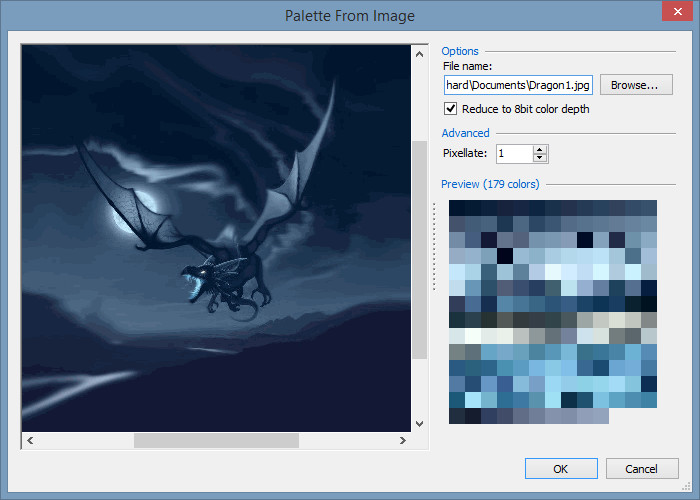The height and width of the screenshot is (500, 700).
Task: Confirm with the OK button
Action: click(561, 469)
